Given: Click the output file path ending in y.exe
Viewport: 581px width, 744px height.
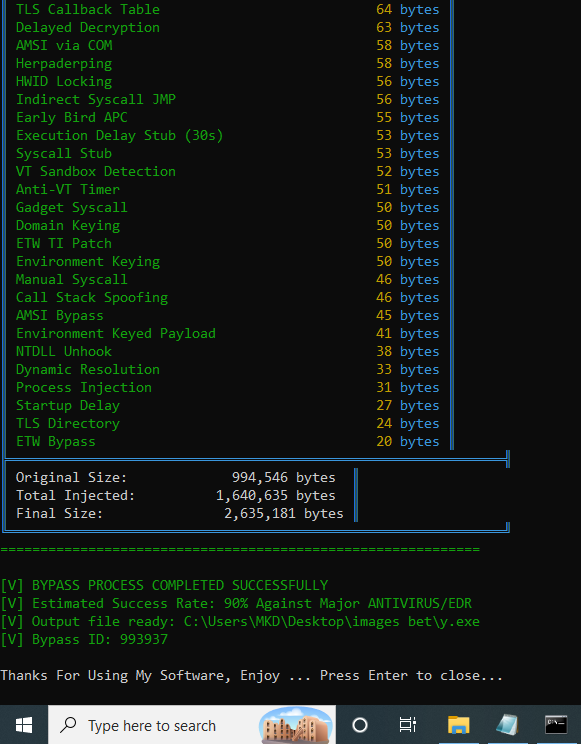Looking at the screenshot, I should pos(331,622).
